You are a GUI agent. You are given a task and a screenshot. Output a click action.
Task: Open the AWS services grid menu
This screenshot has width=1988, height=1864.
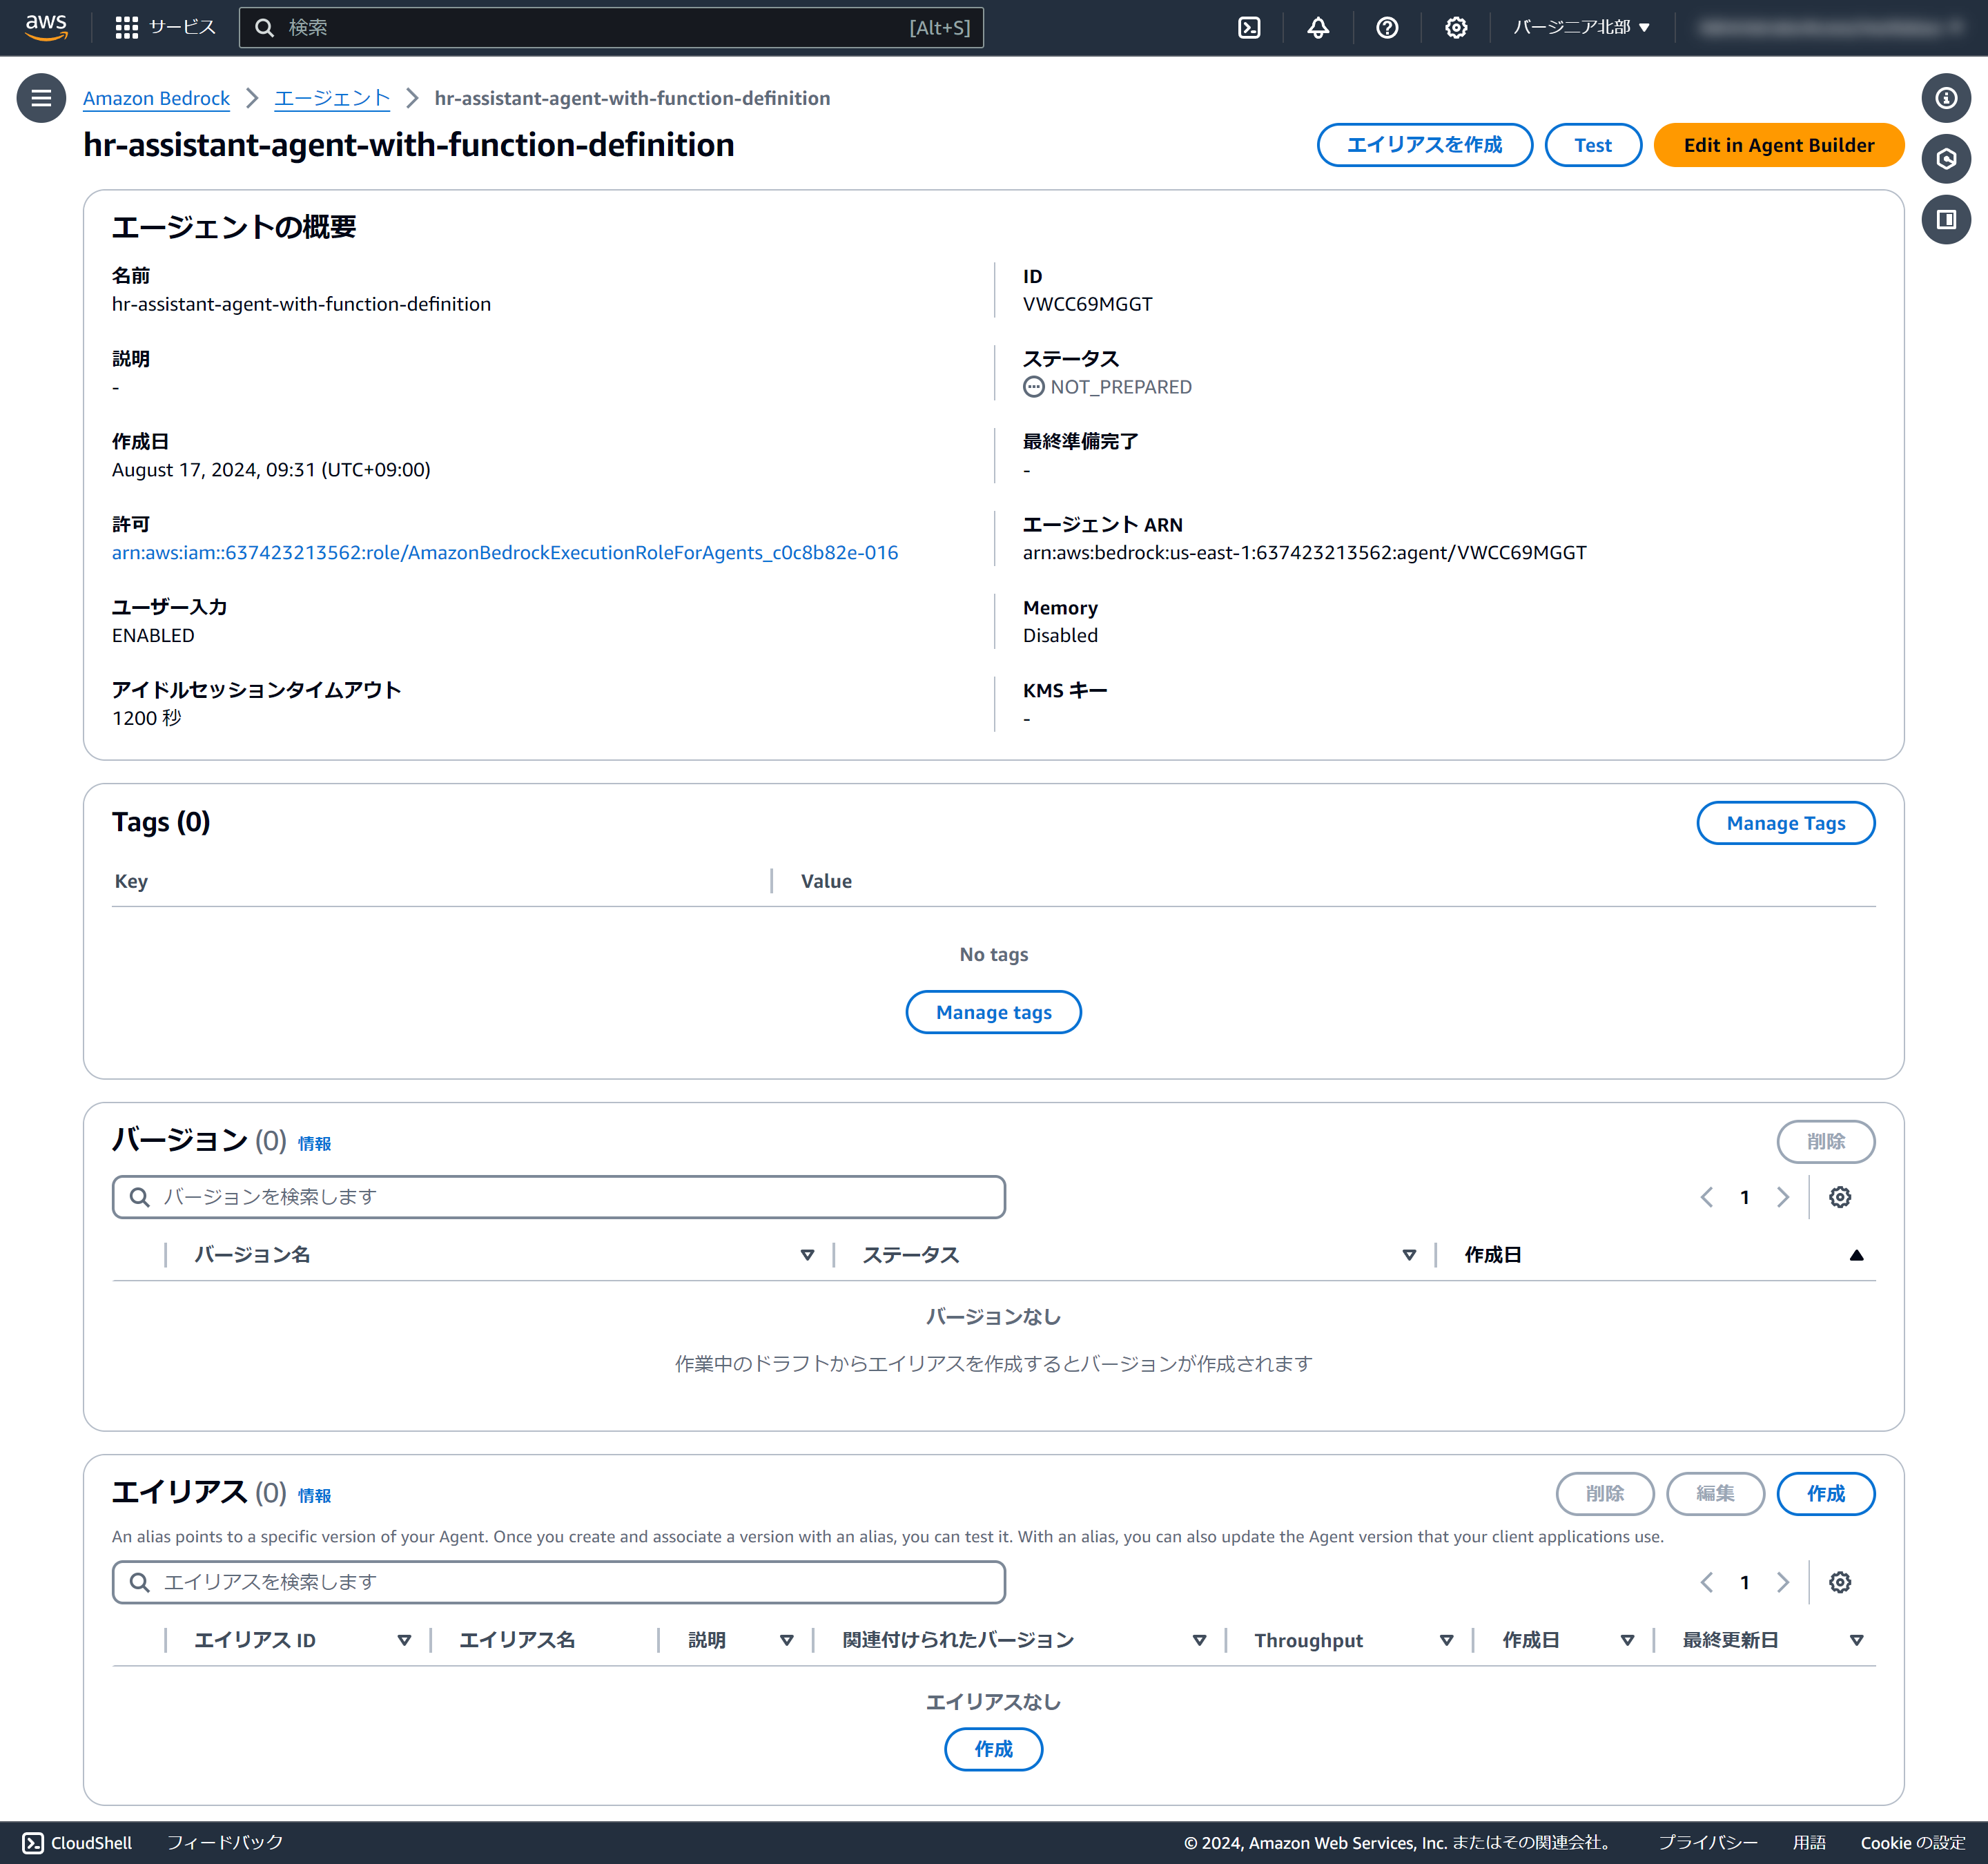126,28
